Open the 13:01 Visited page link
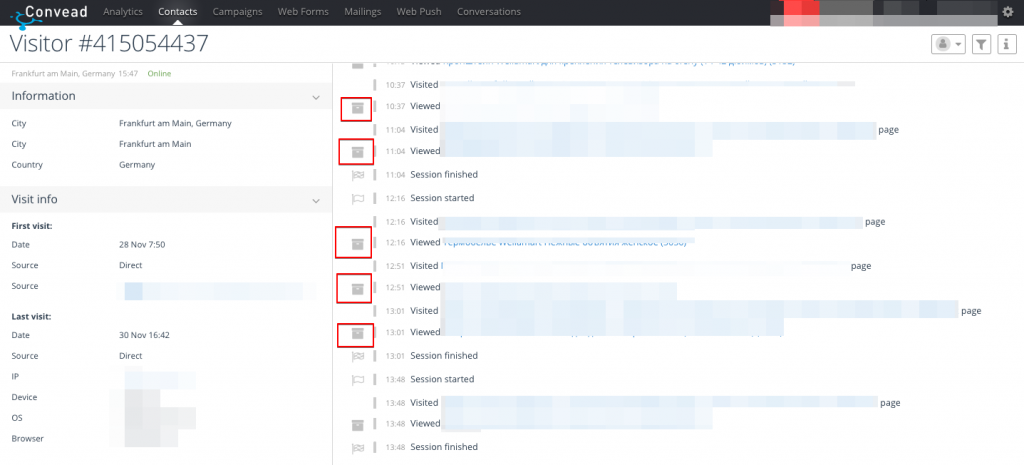Viewport: 1024px width, 465px height. tap(699, 309)
